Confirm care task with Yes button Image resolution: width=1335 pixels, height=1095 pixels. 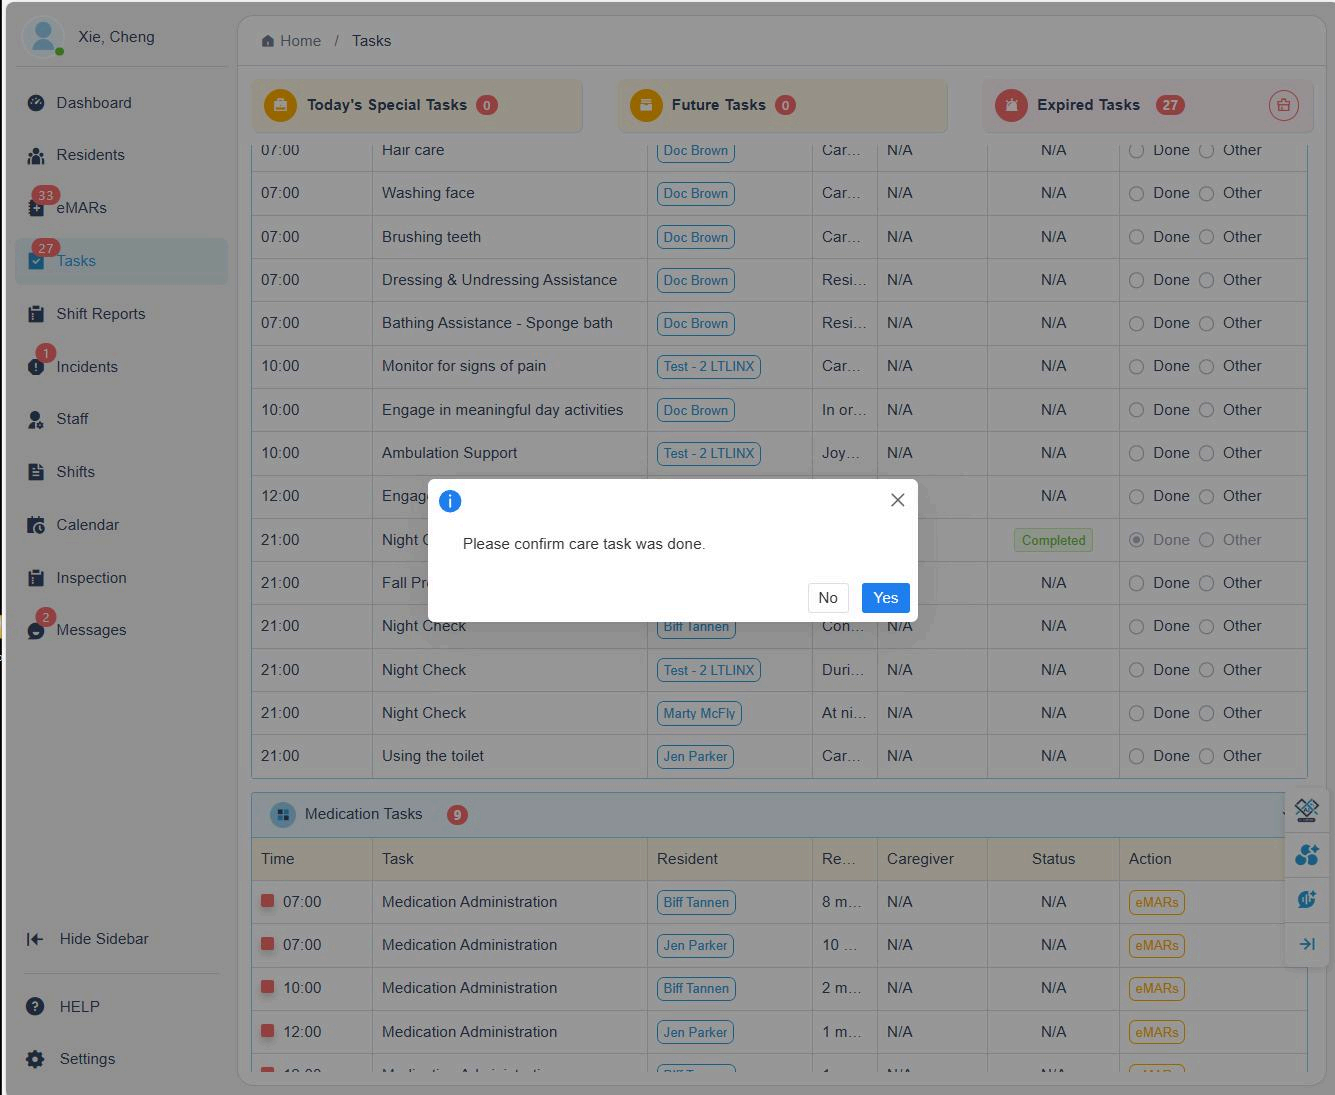coord(885,598)
